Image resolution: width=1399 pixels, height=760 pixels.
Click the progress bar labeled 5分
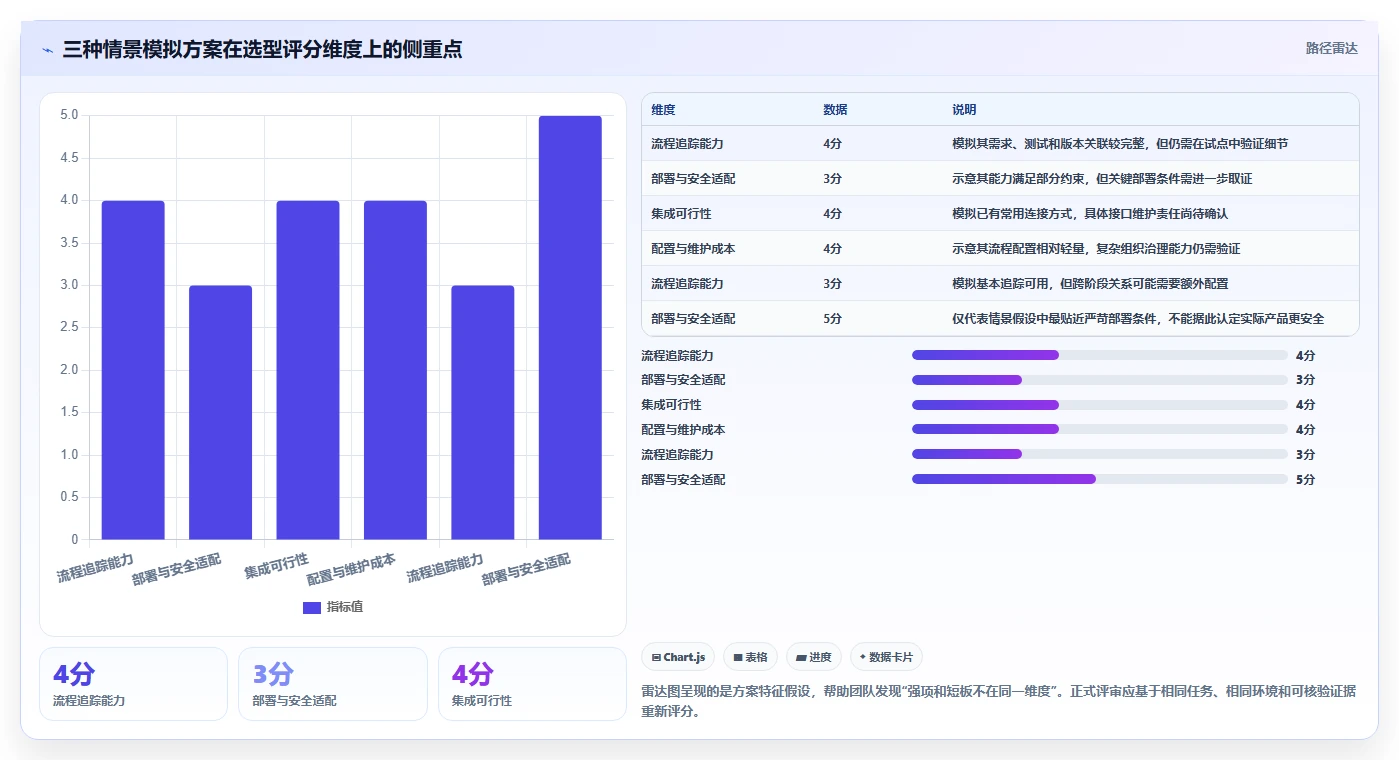pyautogui.click(x=1100, y=480)
